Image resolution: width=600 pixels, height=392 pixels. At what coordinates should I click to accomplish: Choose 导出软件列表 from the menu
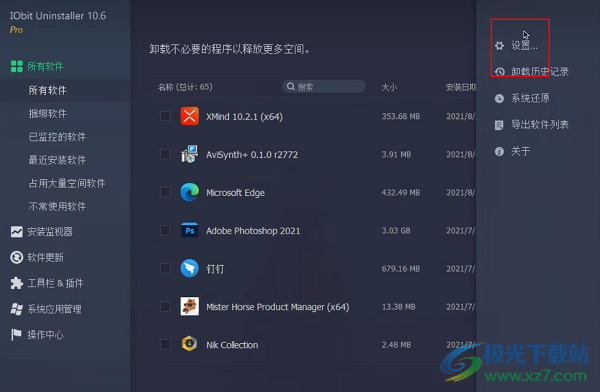point(540,125)
